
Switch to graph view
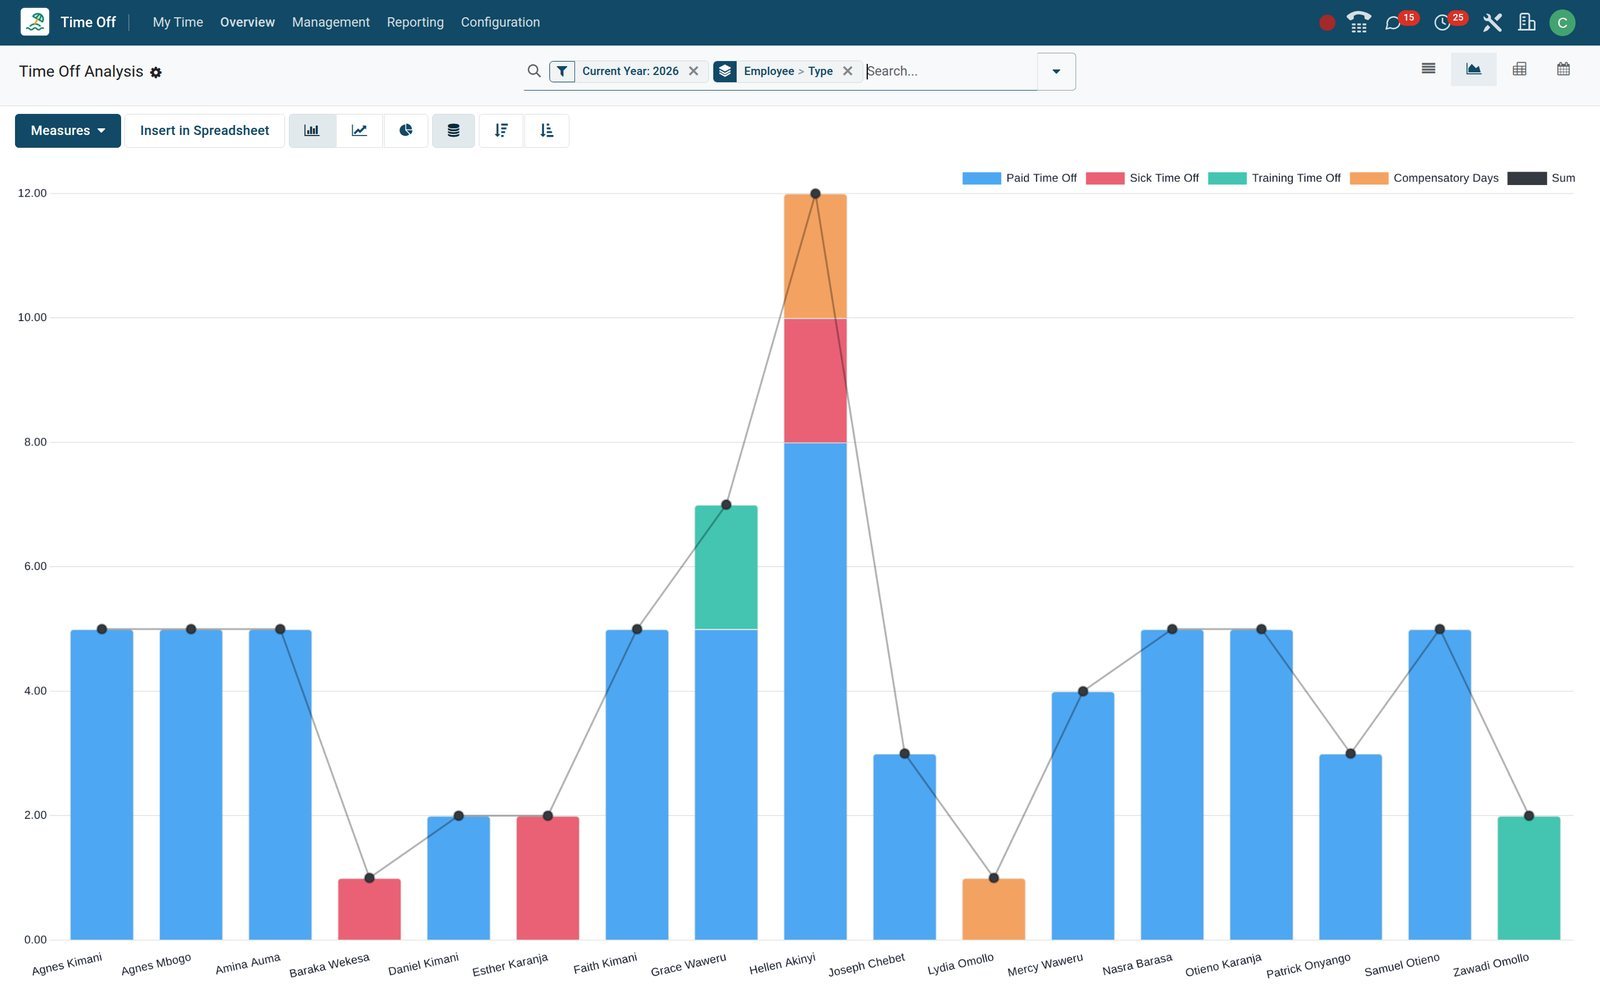coord(1473,69)
